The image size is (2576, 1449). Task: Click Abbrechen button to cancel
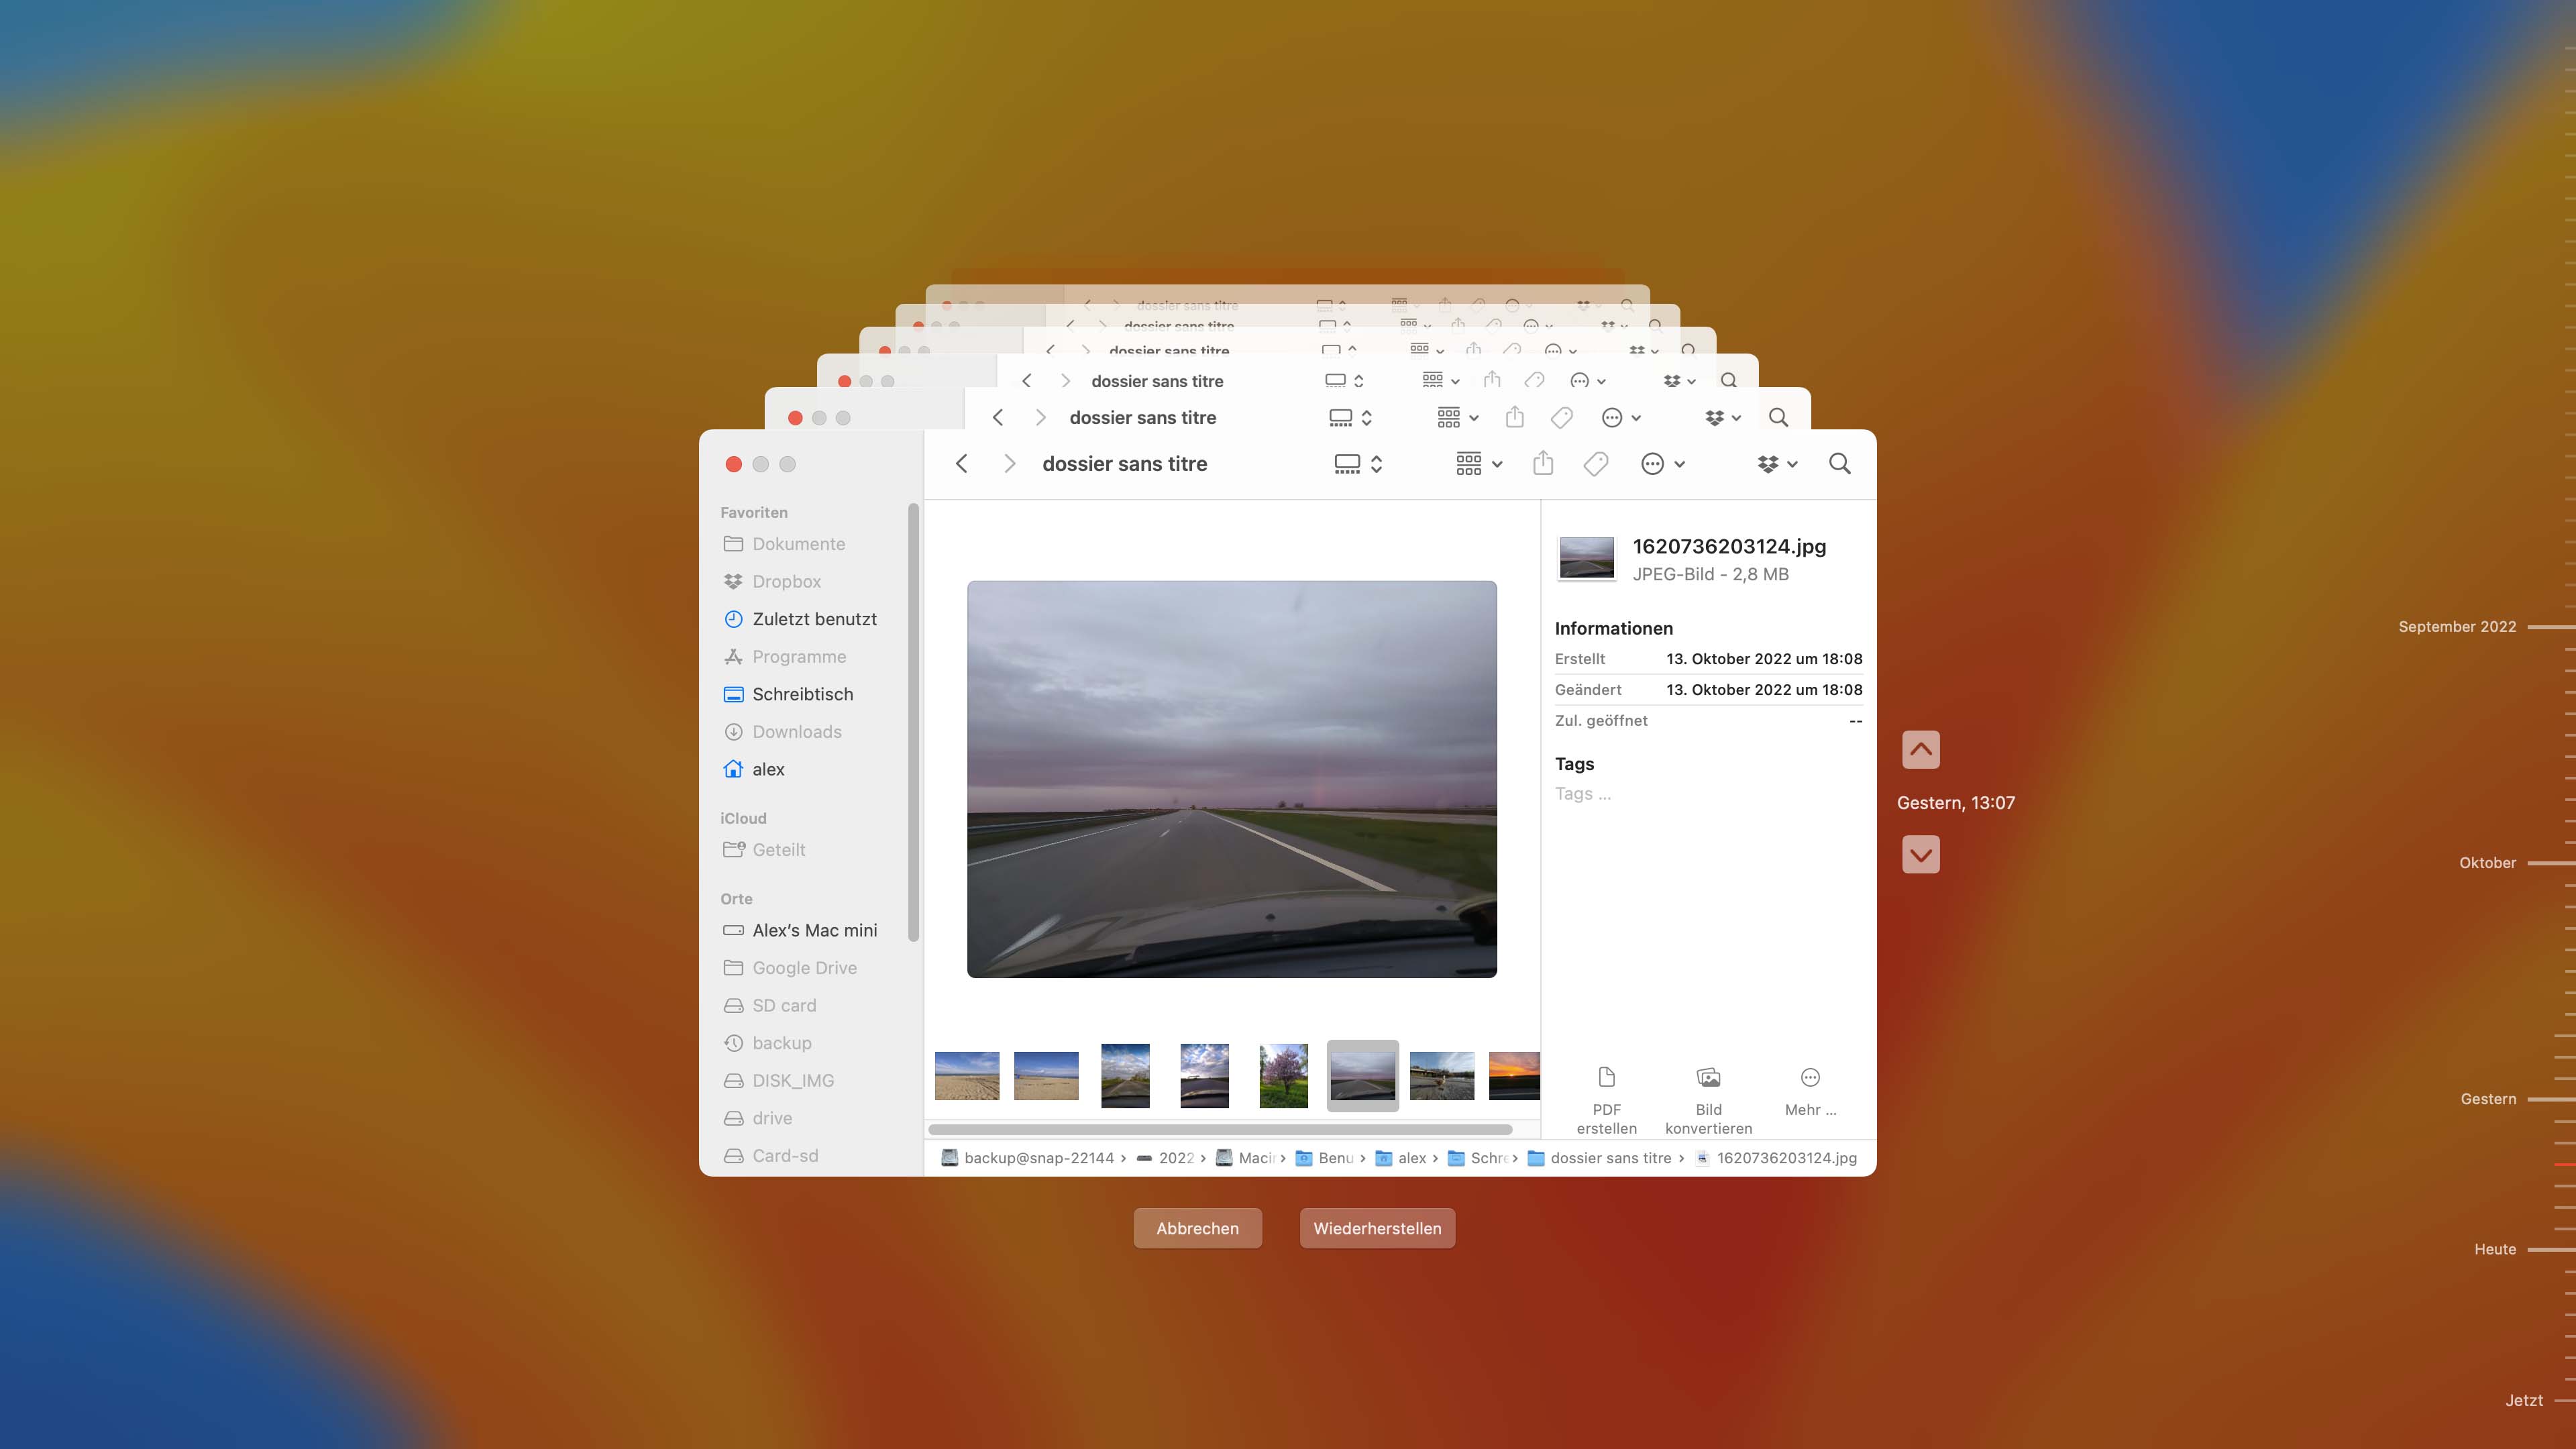[1197, 1228]
